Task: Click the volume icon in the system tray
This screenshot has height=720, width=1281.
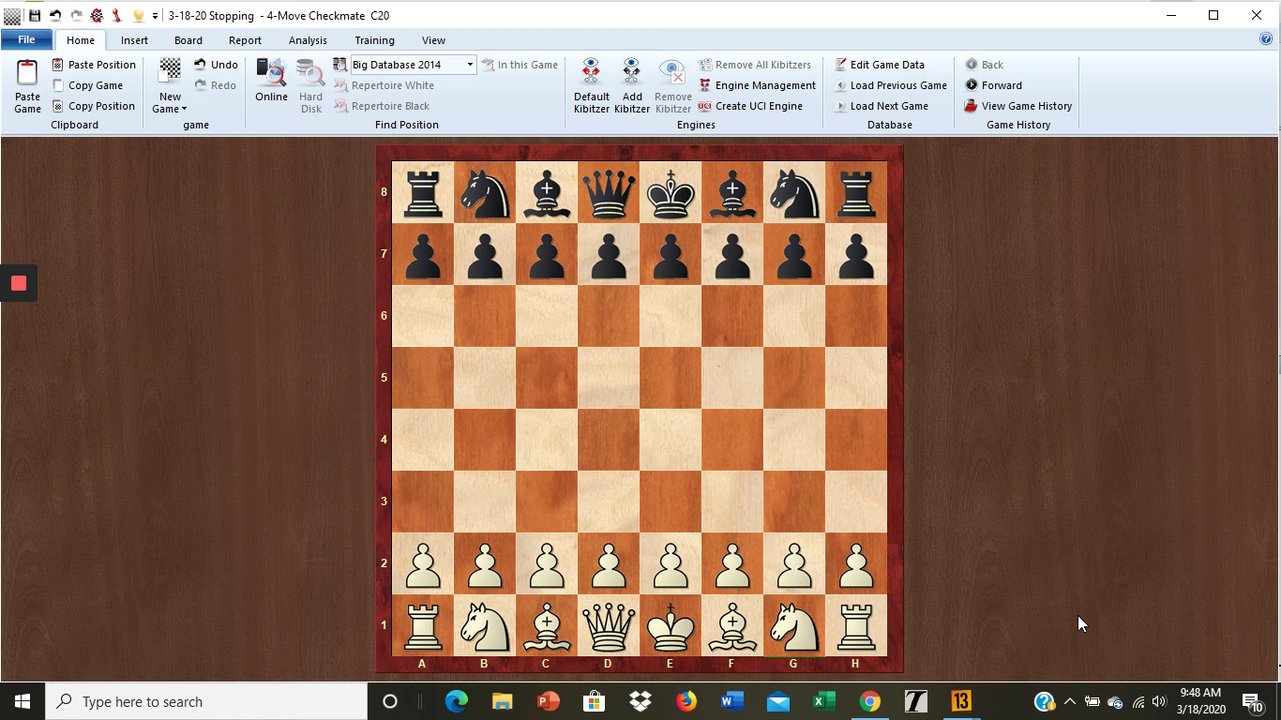Action: pyautogui.click(x=1160, y=701)
